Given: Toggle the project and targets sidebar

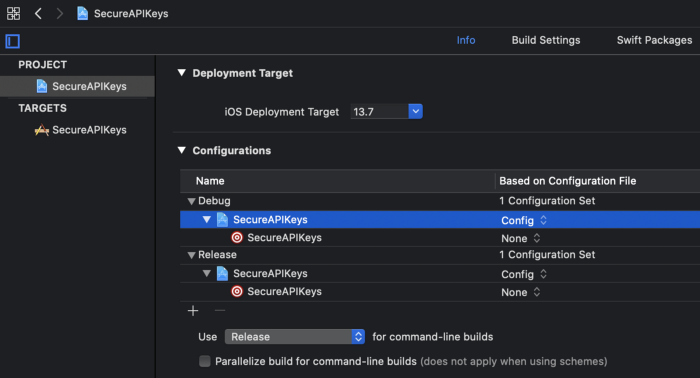Looking at the screenshot, I should 12,42.
